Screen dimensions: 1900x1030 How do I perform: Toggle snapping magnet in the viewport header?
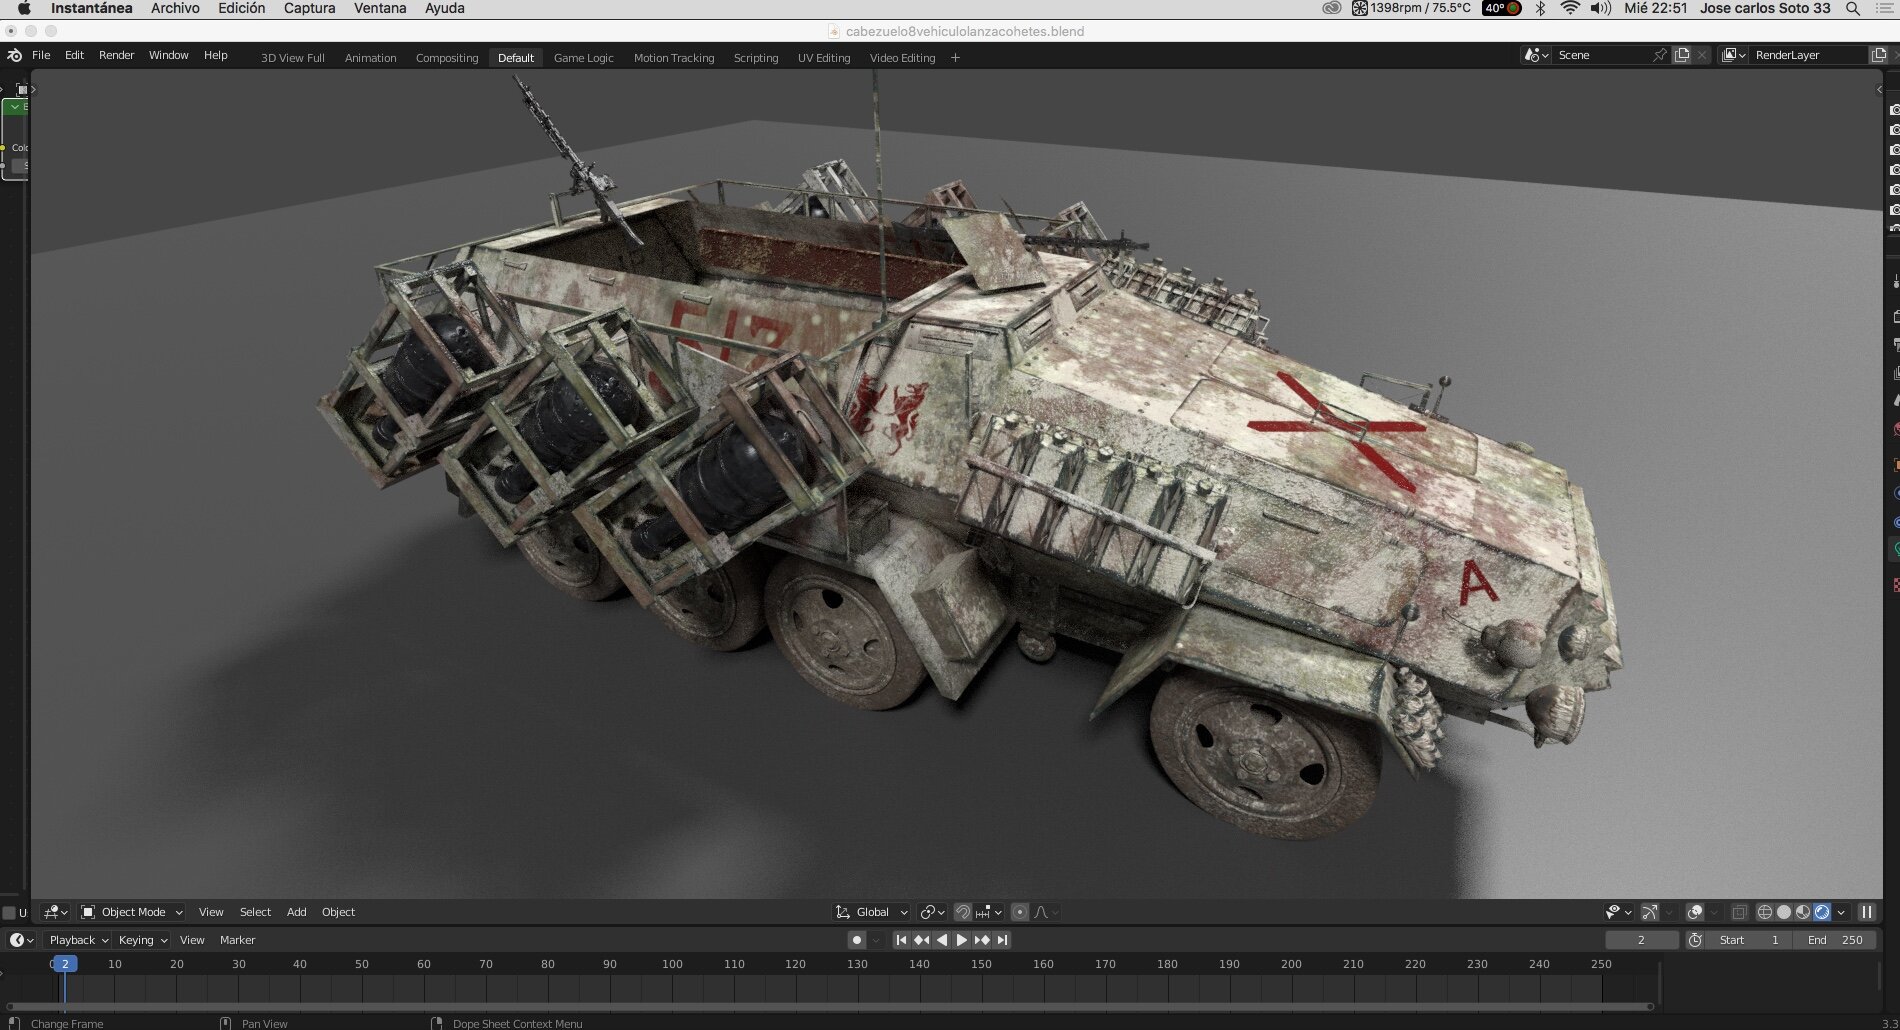pos(962,912)
